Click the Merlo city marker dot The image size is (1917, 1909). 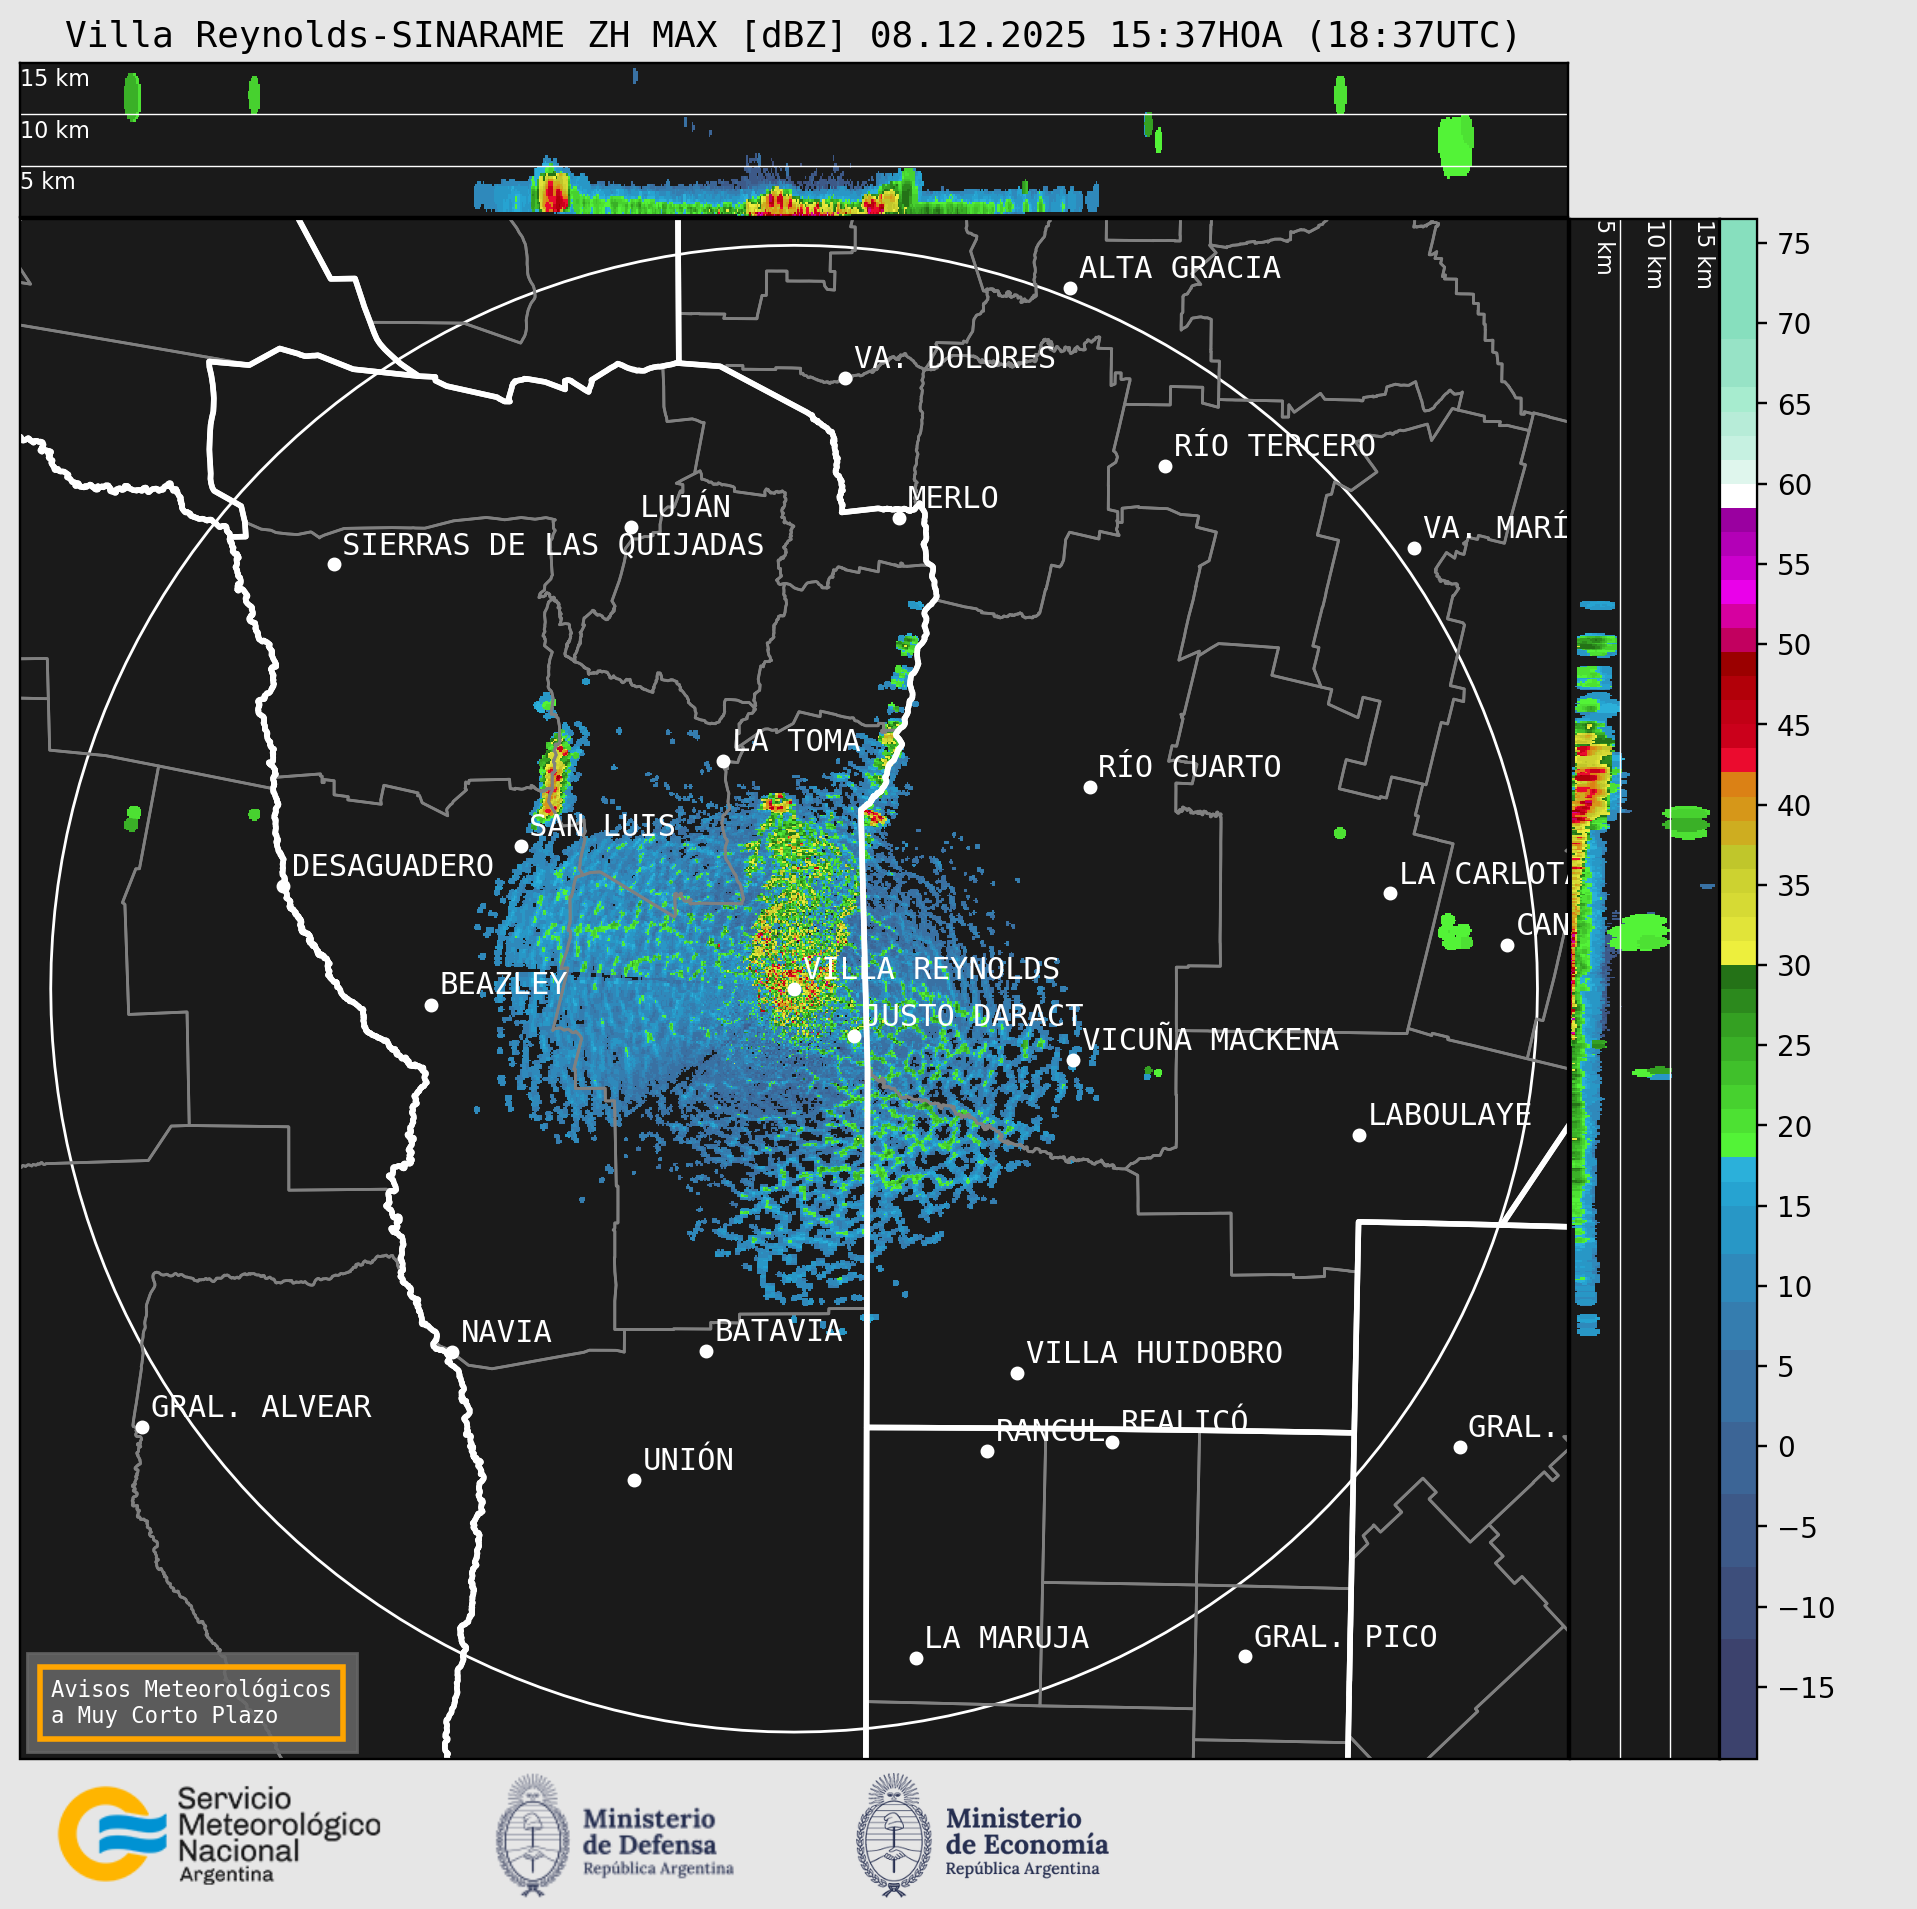[x=899, y=518]
